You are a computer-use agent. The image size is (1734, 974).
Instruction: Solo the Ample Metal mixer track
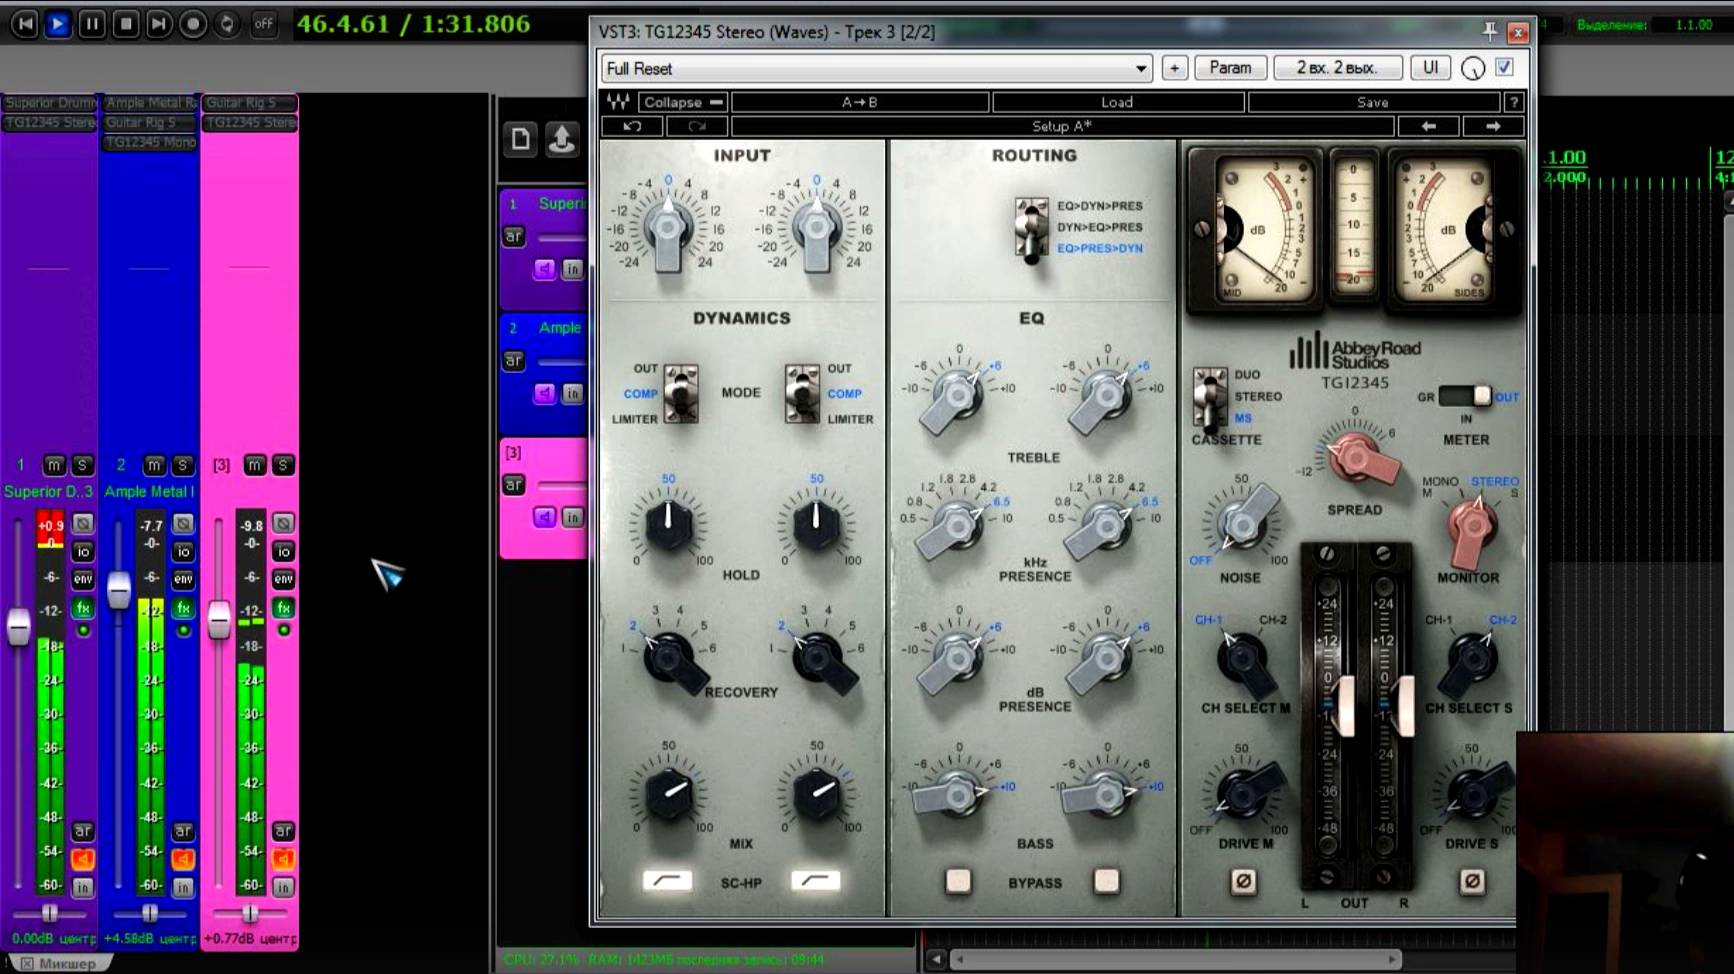click(183, 465)
